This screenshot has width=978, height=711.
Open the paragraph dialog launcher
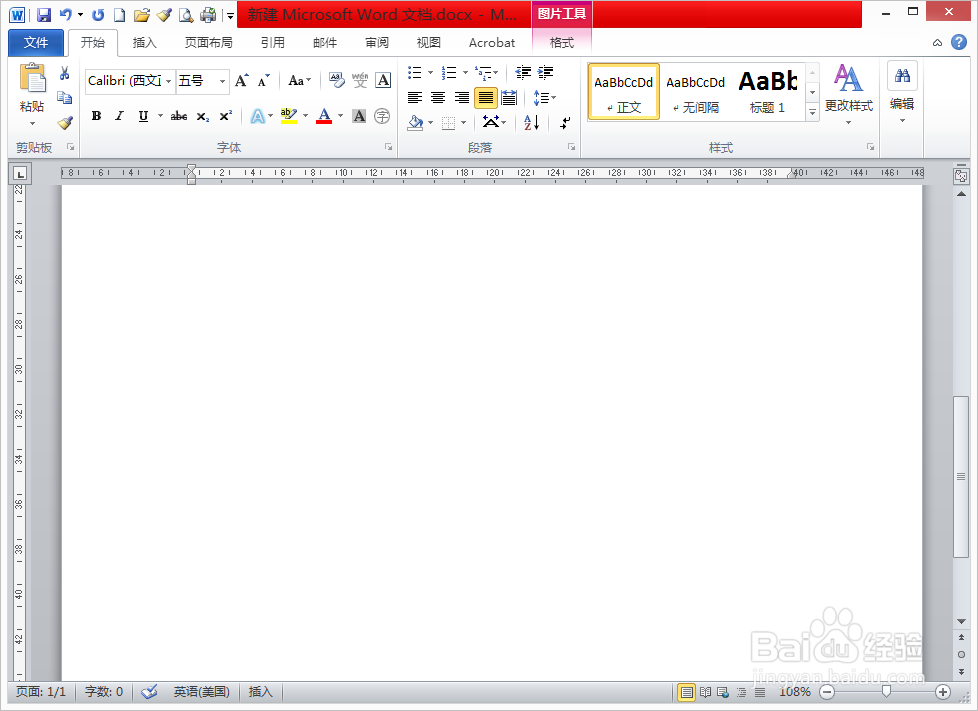(x=571, y=147)
